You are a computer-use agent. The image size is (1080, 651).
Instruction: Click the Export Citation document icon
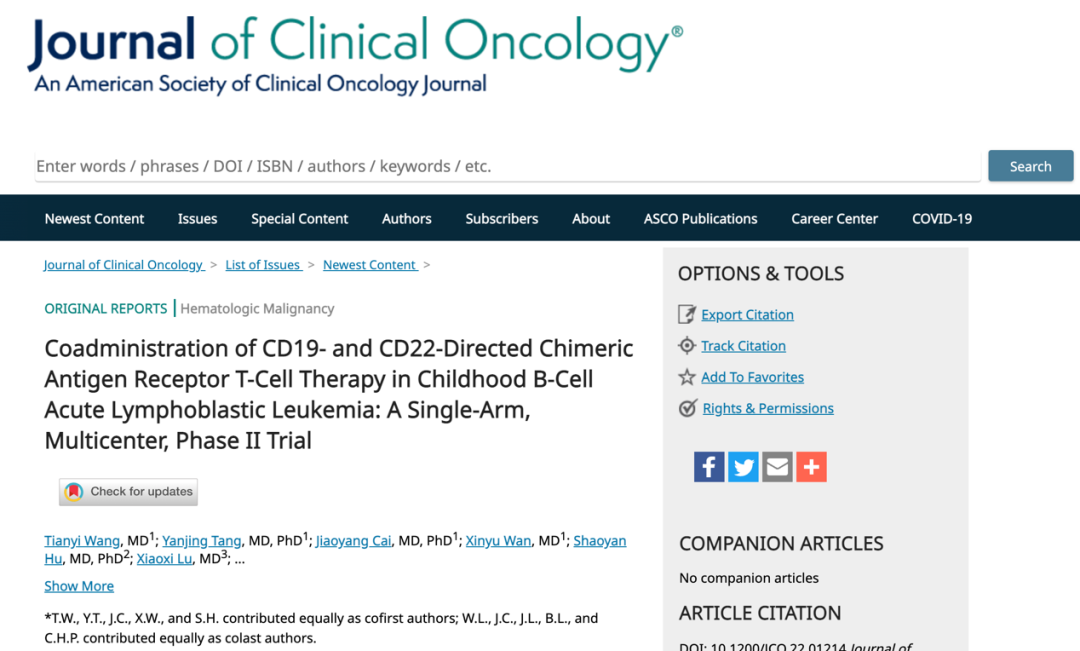687,315
